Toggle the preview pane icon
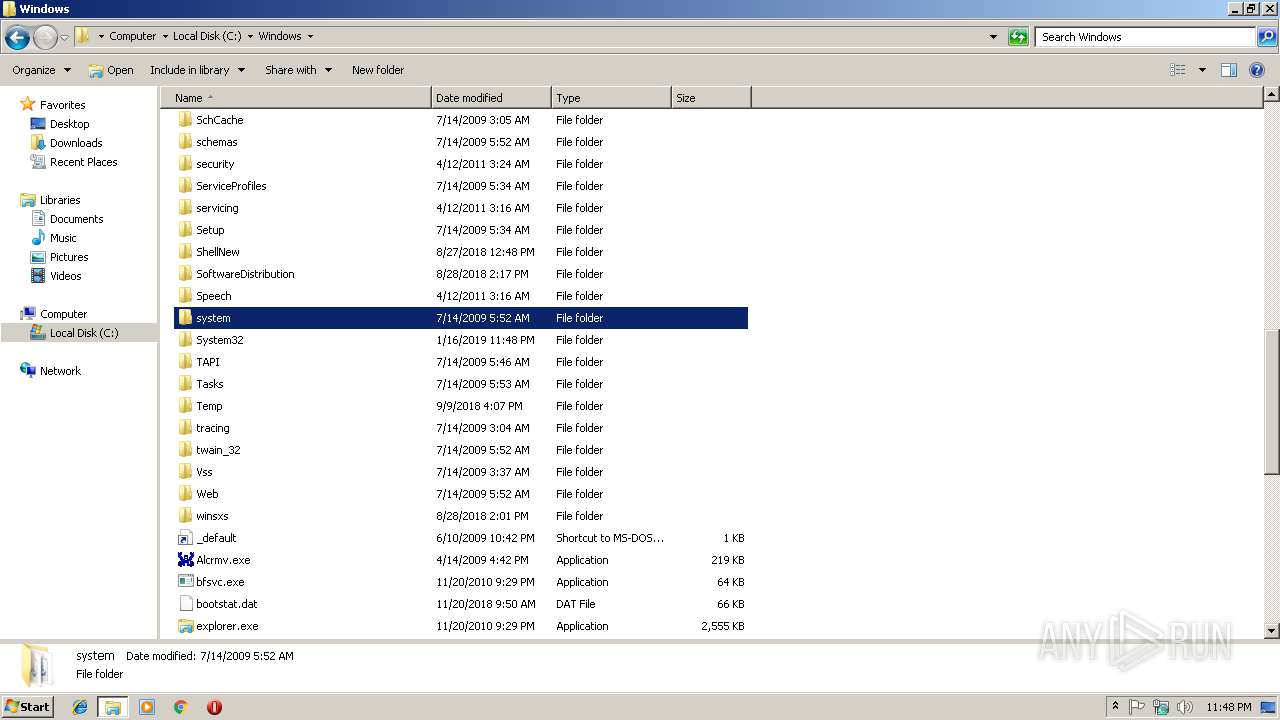 1229,70
